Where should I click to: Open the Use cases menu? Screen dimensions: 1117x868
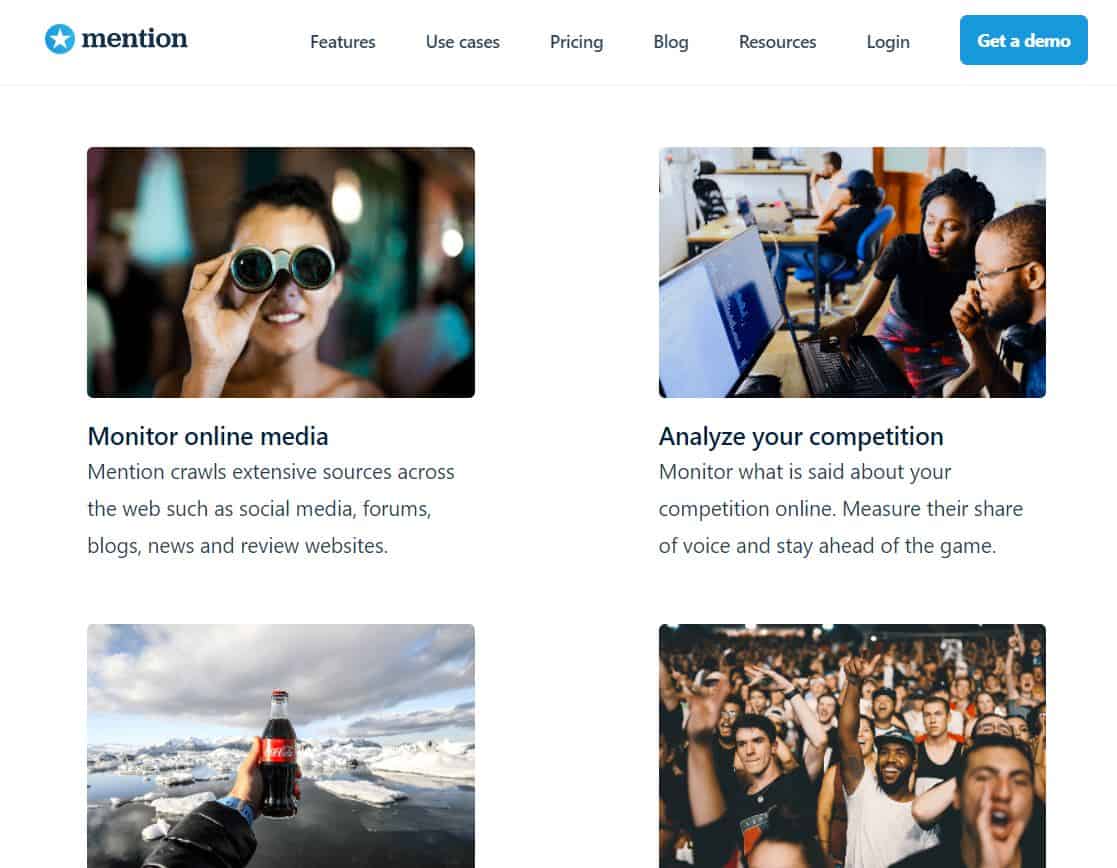(x=462, y=42)
